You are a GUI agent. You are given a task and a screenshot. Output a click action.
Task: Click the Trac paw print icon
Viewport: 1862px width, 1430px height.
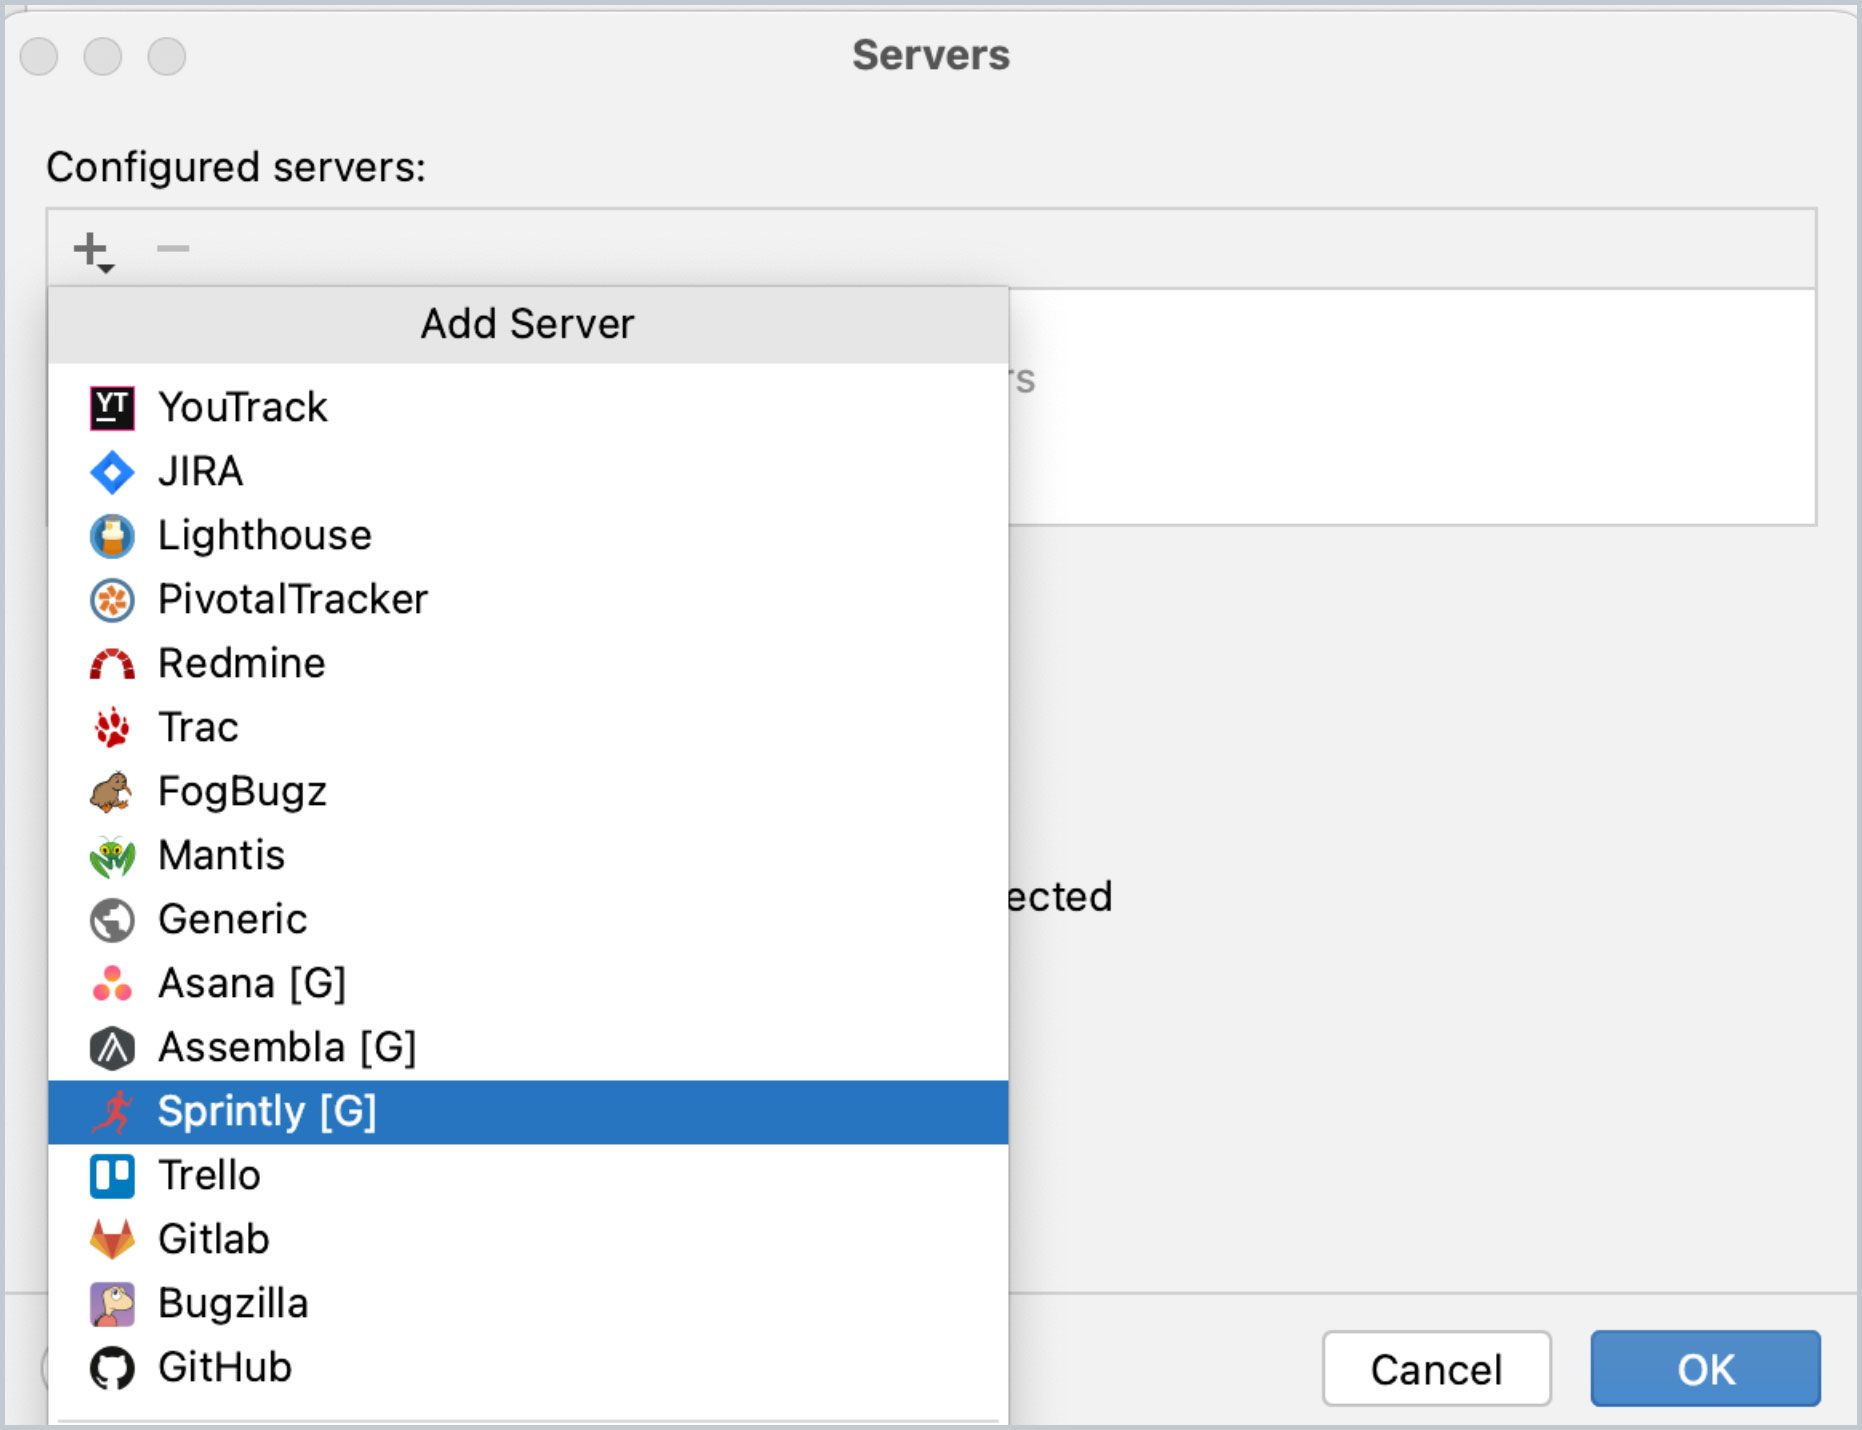[x=112, y=728]
